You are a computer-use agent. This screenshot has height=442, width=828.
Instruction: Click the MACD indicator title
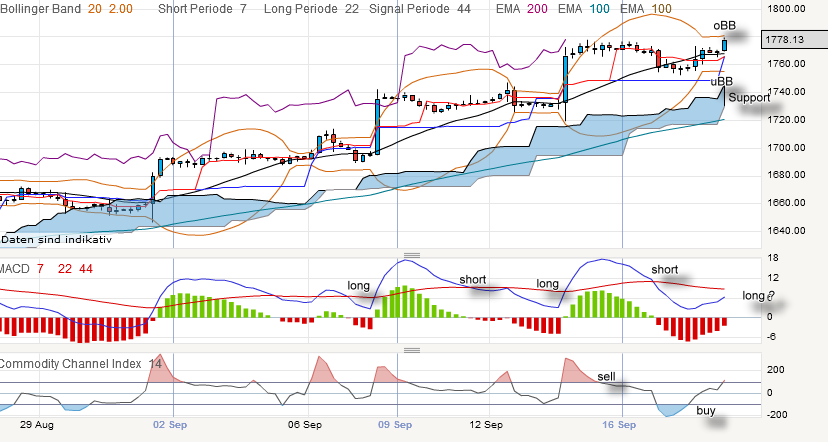click(14, 269)
